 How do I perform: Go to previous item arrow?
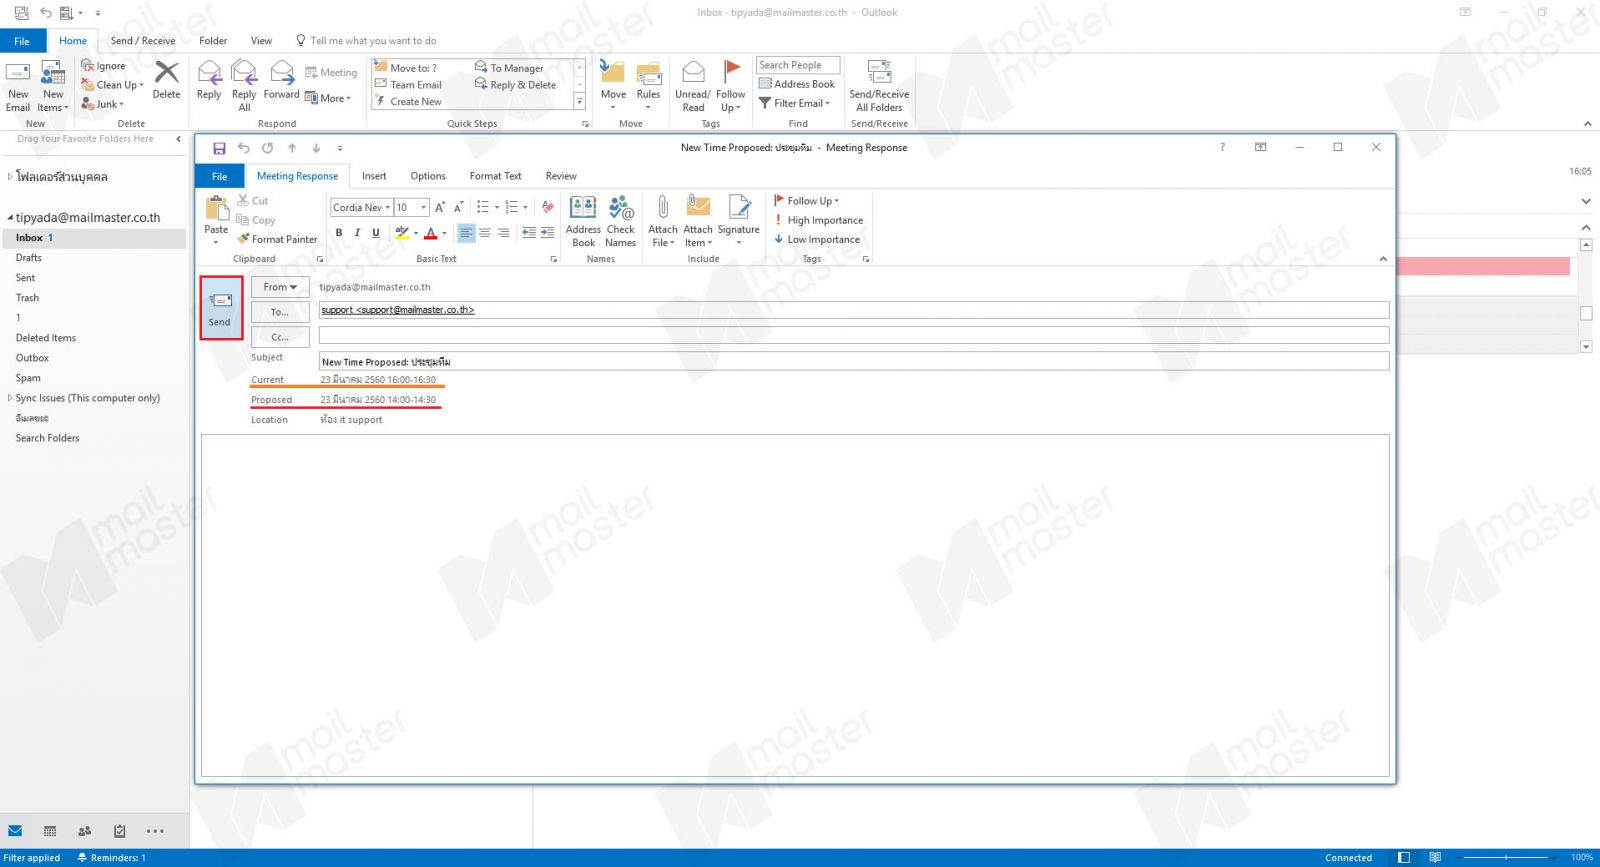292,148
